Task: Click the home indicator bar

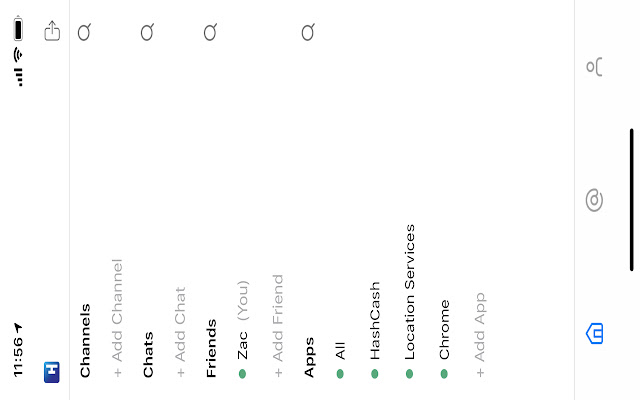Action: (x=631, y=200)
